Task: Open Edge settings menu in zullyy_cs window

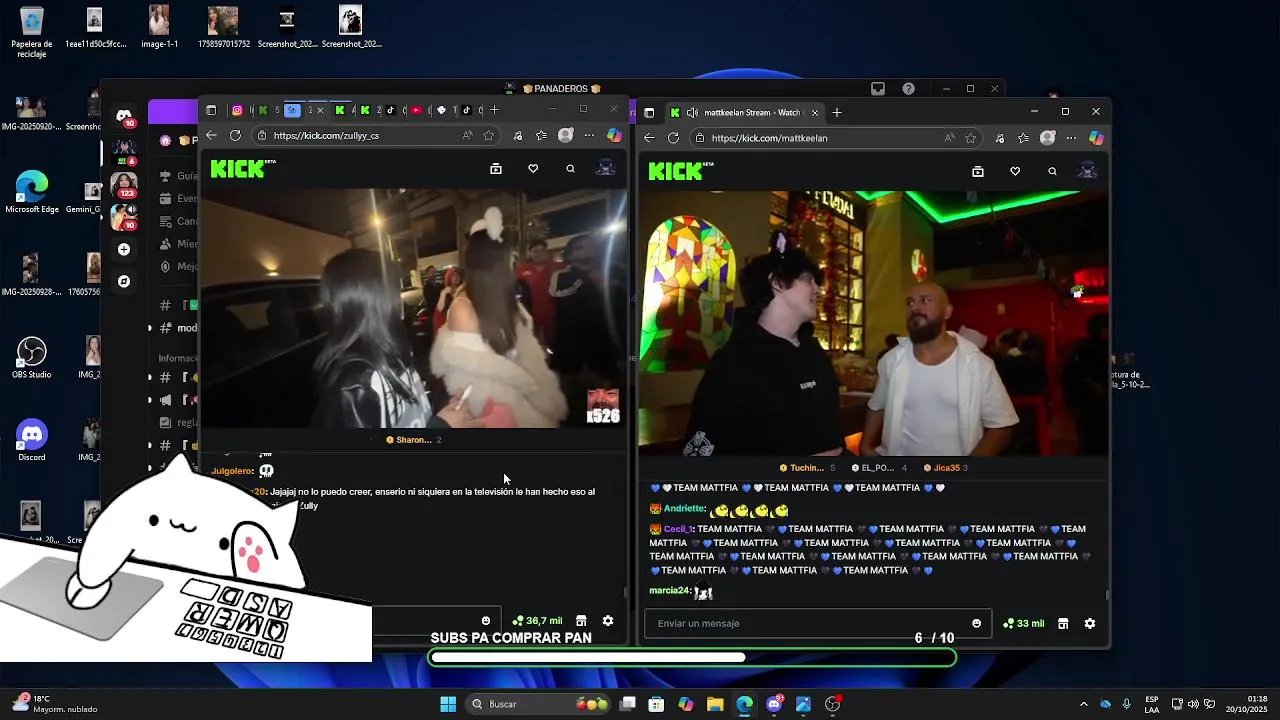Action: pos(589,135)
